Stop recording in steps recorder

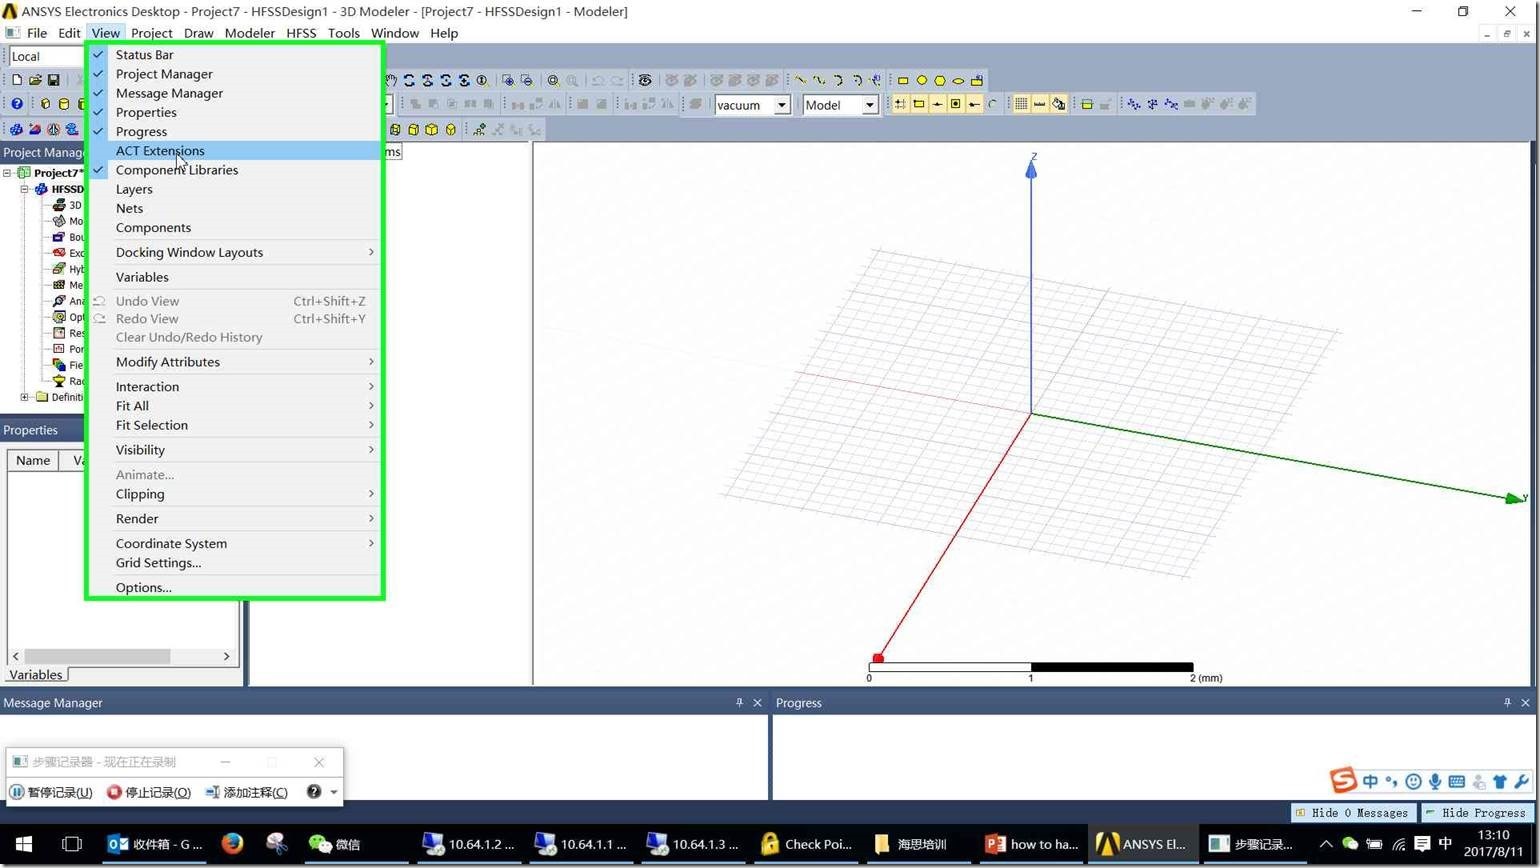[x=148, y=792]
